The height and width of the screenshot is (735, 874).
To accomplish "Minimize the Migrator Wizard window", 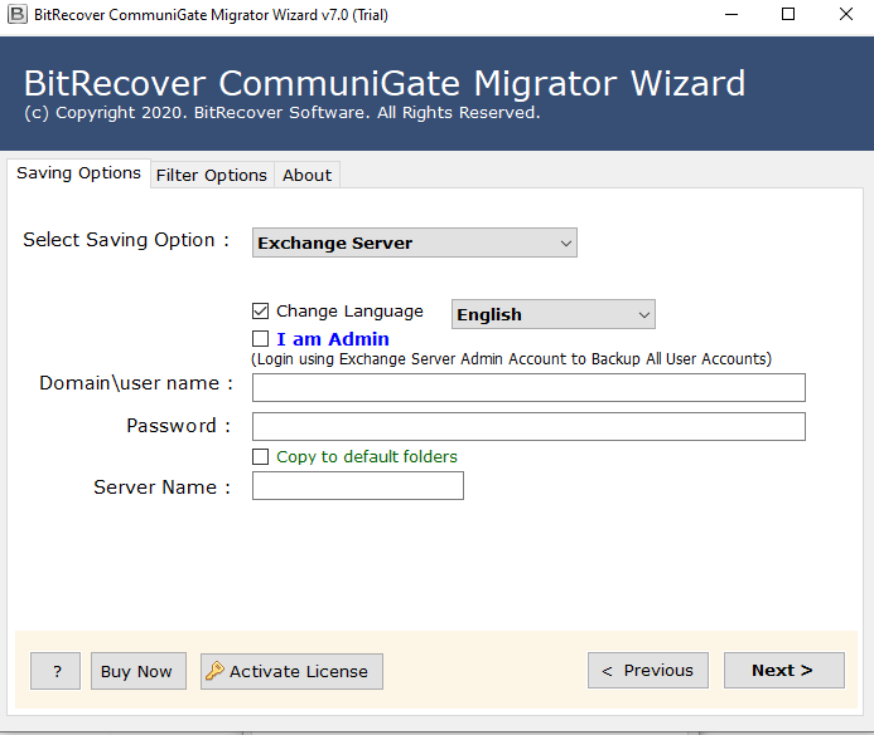I will [x=732, y=15].
